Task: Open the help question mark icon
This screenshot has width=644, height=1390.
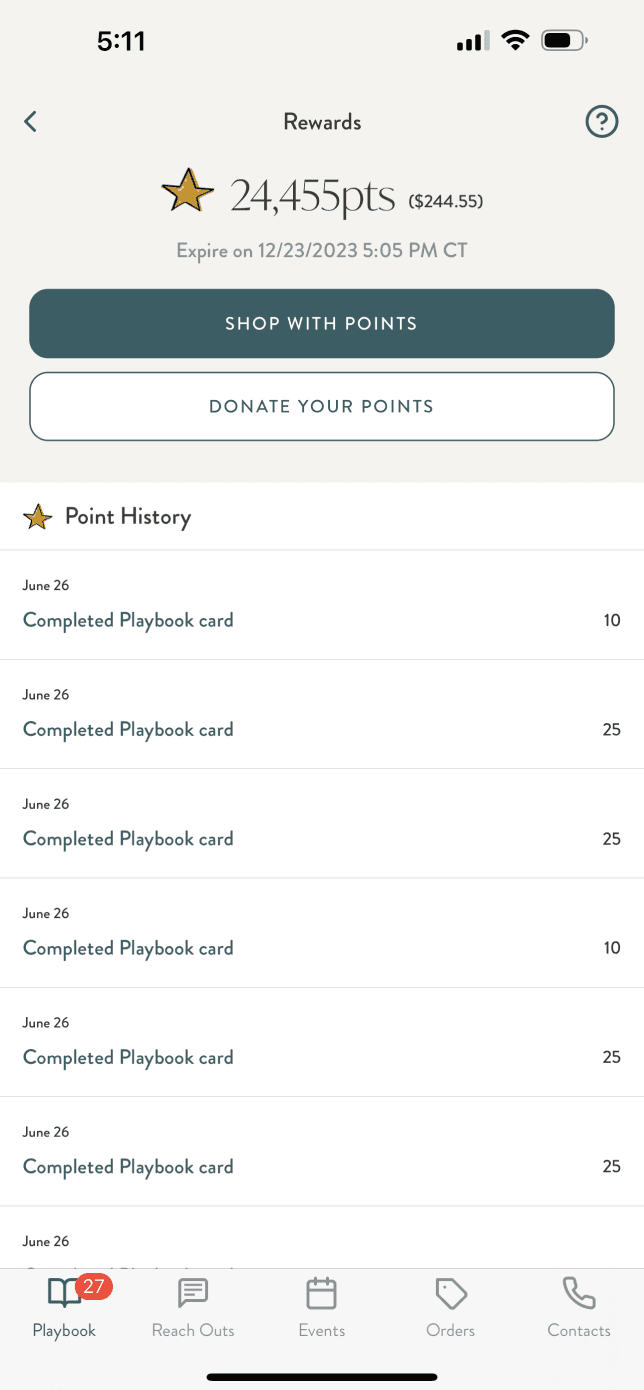Action: [x=600, y=122]
